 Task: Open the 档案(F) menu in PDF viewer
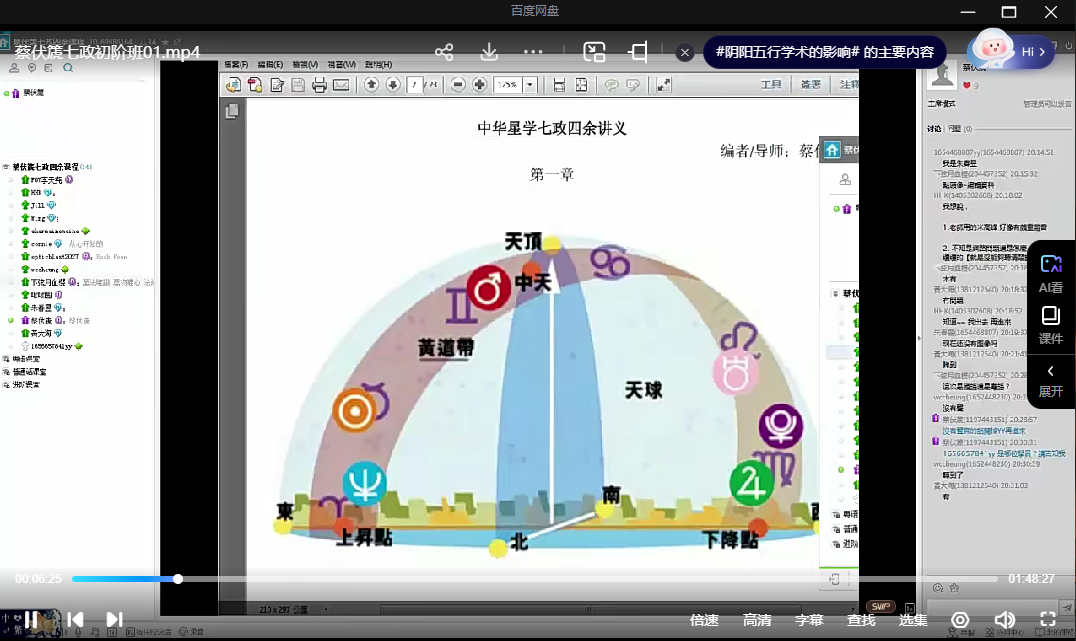(236, 65)
